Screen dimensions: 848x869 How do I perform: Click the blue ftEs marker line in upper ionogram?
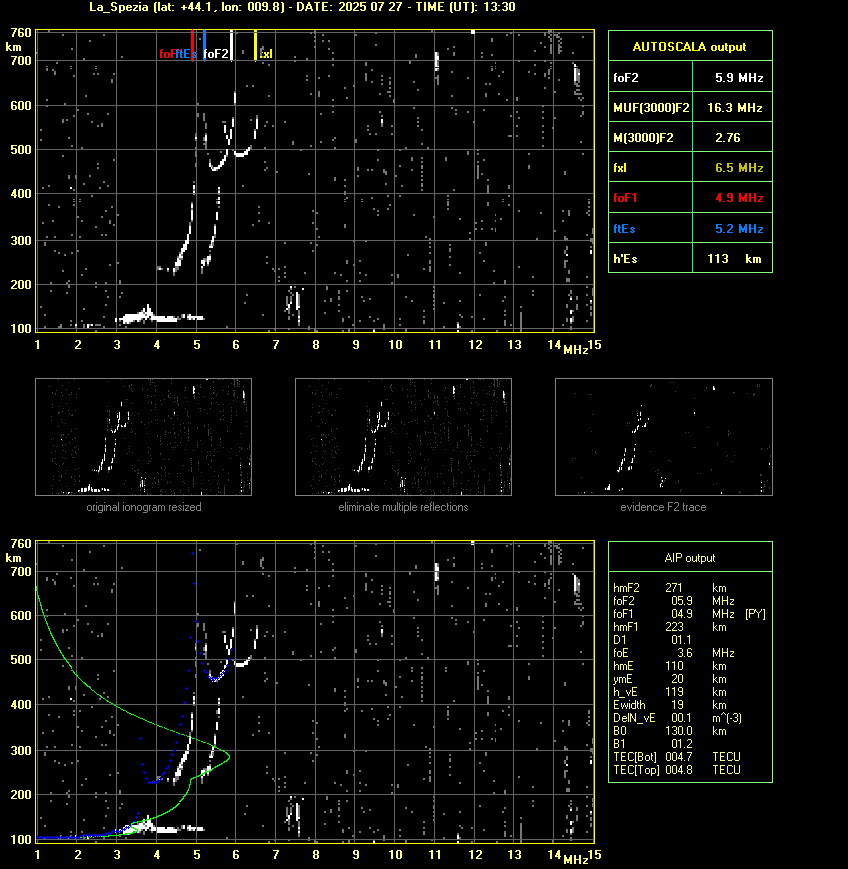point(205,45)
